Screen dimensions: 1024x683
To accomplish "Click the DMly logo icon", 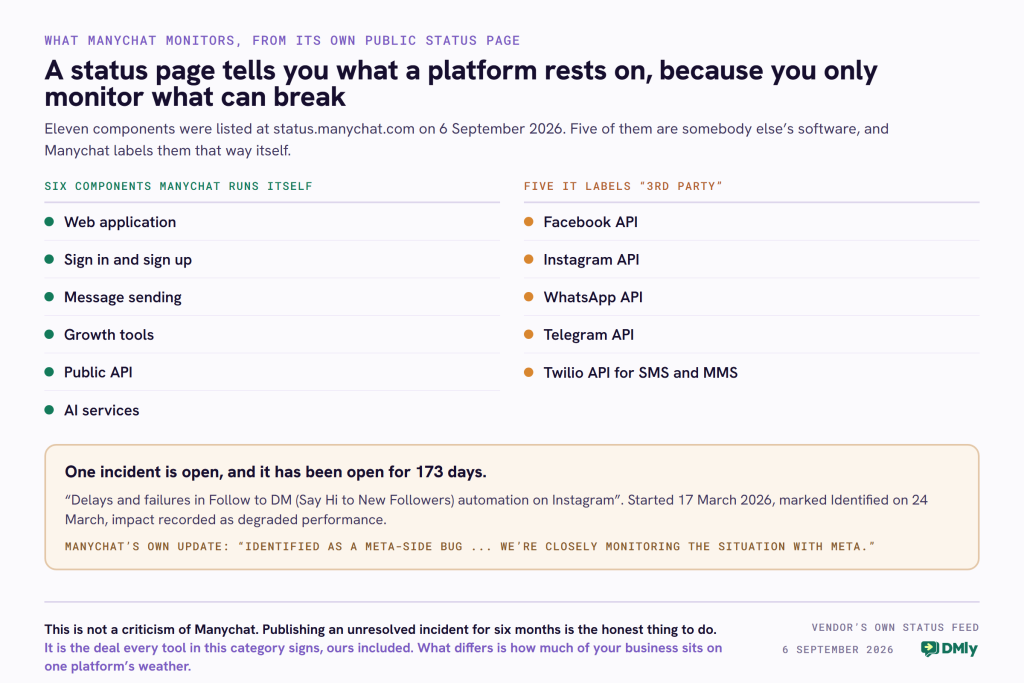I will click(929, 648).
